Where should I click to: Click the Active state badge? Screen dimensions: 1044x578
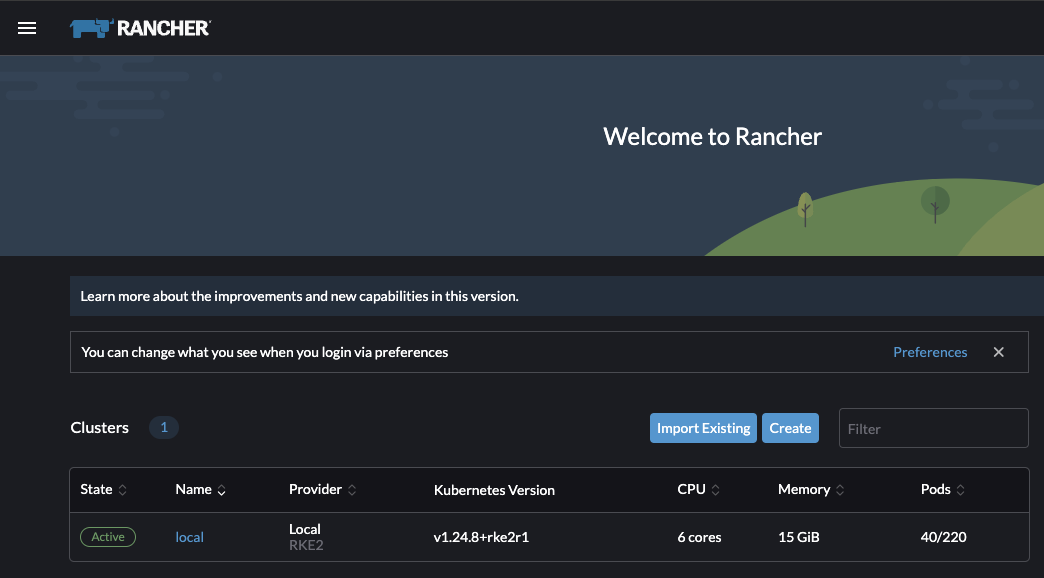(x=108, y=537)
